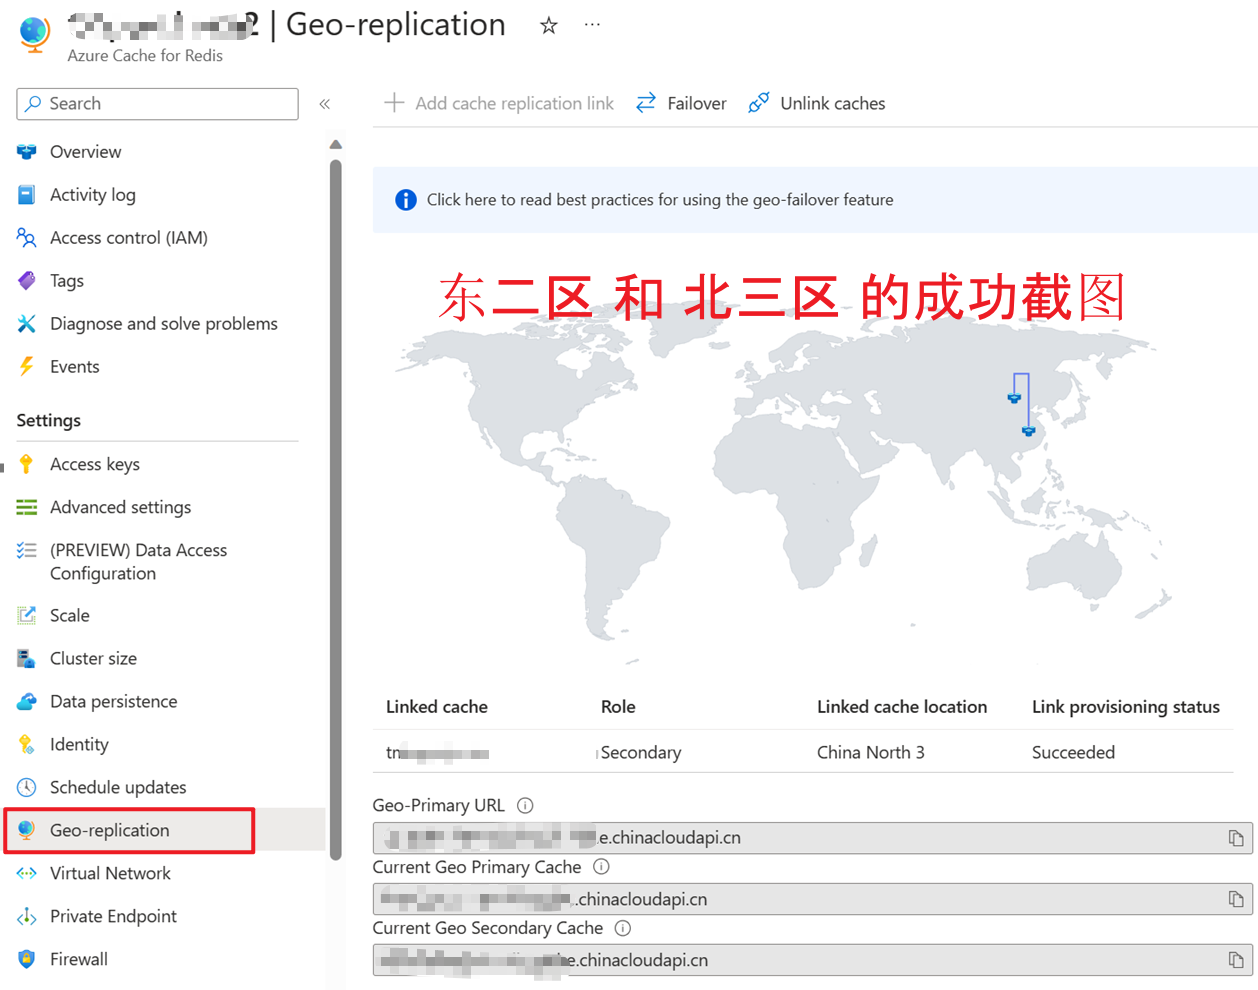Click the Failover toolbar button
The width and height of the screenshot is (1258, 990).
tap(682, 103)
